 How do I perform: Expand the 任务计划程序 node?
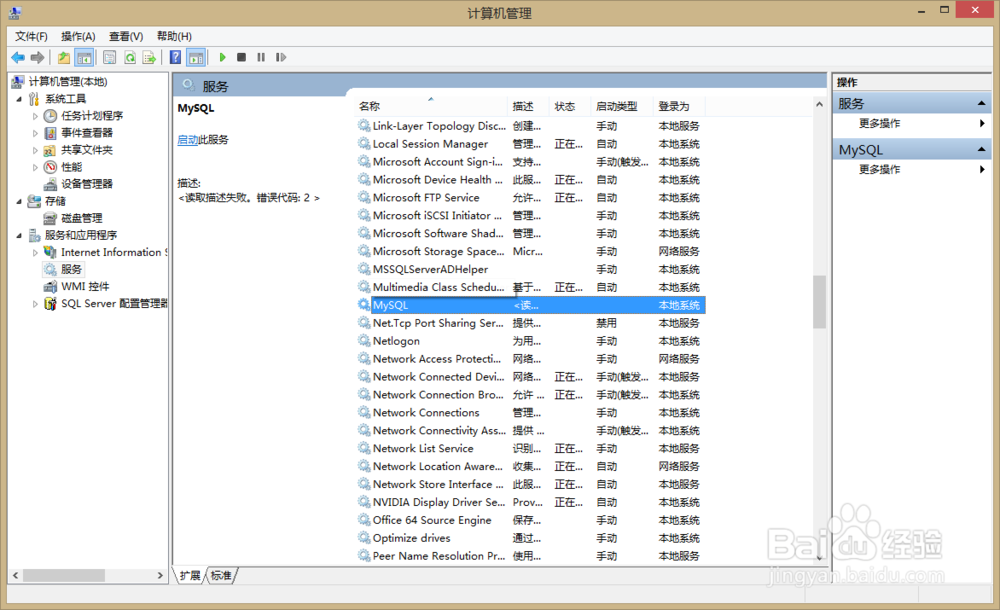35,116
